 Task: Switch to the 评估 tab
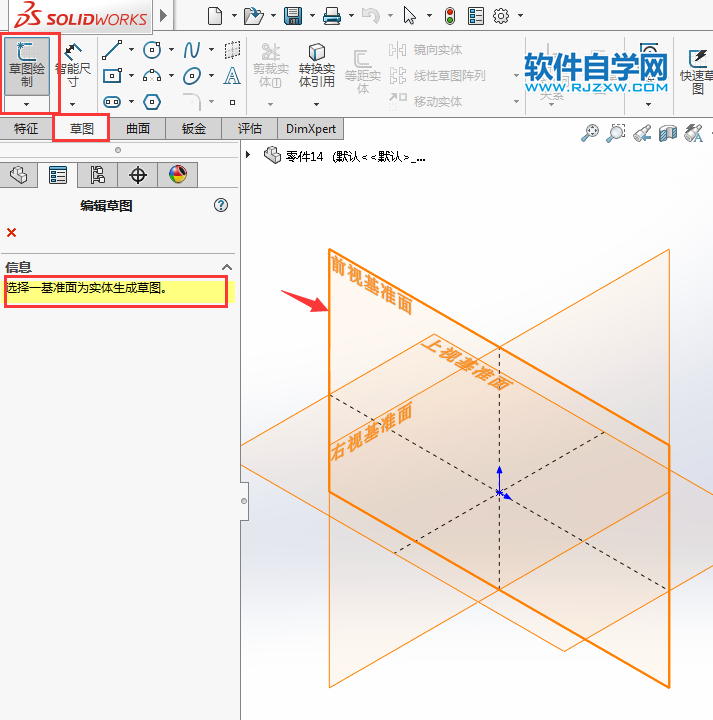pos(250,129)
